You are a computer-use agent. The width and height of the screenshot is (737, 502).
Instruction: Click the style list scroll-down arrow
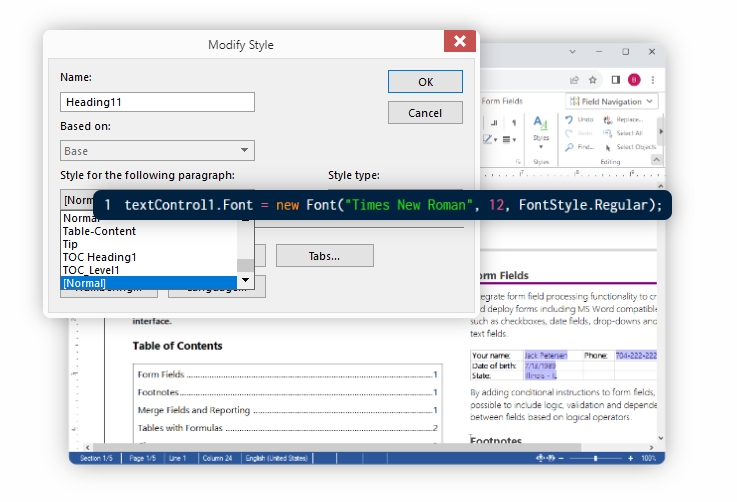pyautogui.click(x=245, y=280)
